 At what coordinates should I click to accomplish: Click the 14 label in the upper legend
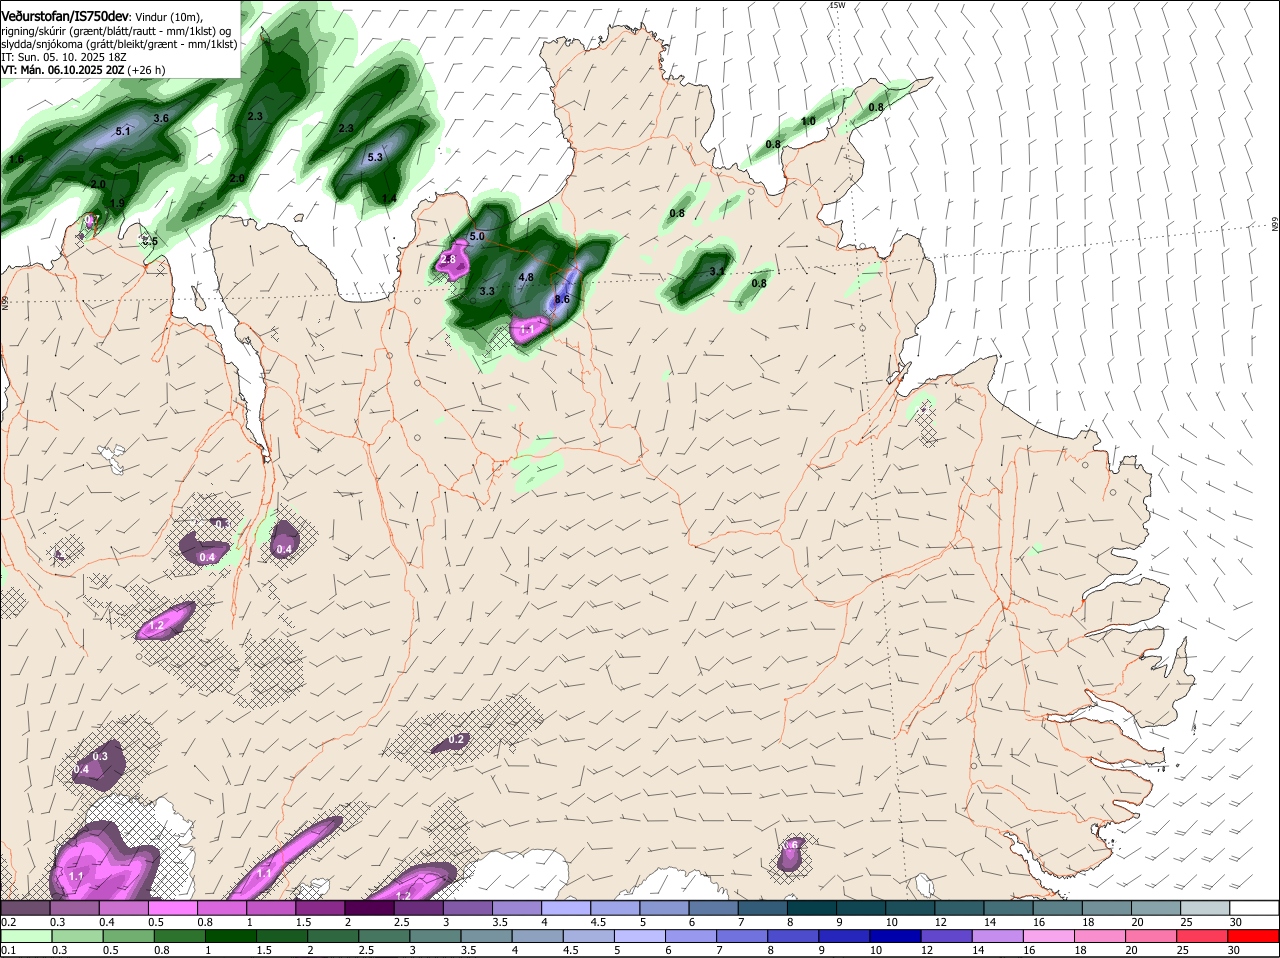pyautogui.click(x=989, y=922)
